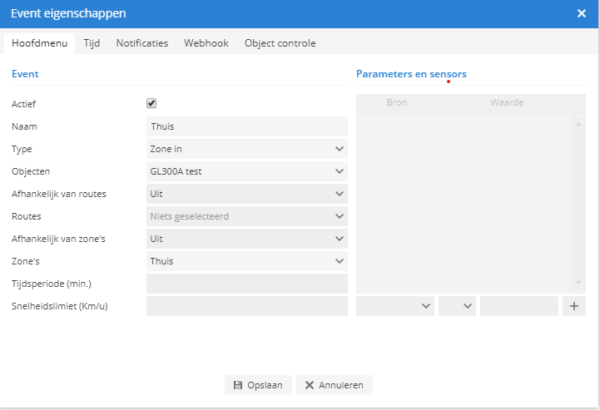Image resolution: width=600 pixels, height=410 pixels.
Task: Select the Object controle tab
Action: coord(280,43)
